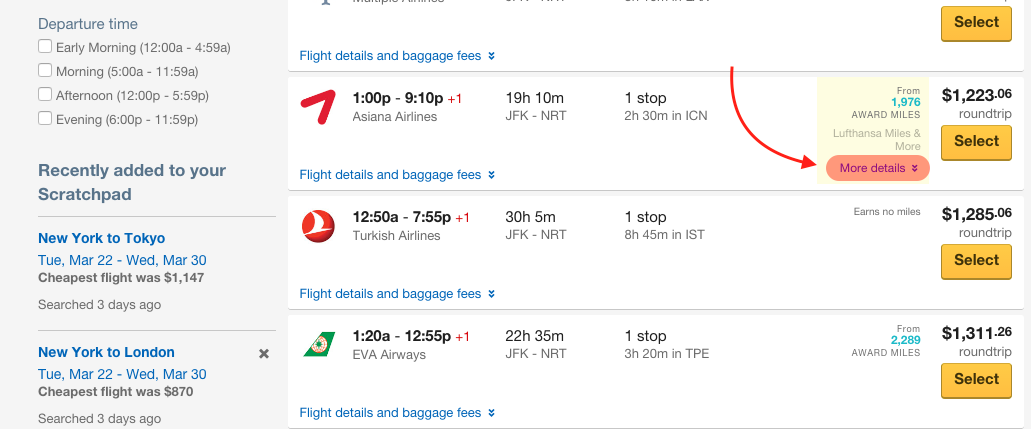Viewport: 1031px width, 429px height.
Task: Toggle the Evening departure time filter
Action: [x=45, y=118]
